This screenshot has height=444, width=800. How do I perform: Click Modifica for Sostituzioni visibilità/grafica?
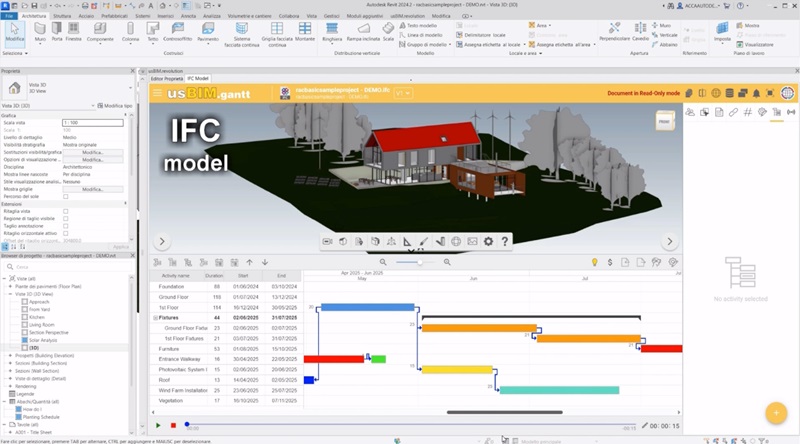[x=92, y=153]
